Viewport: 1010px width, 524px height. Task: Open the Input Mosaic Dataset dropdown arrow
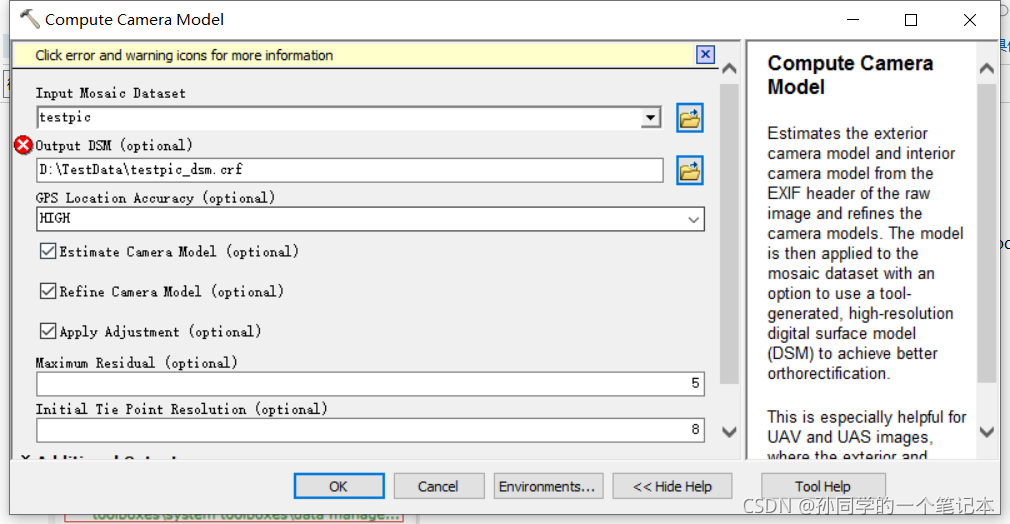pyautogui.click(x=651, y=117)
